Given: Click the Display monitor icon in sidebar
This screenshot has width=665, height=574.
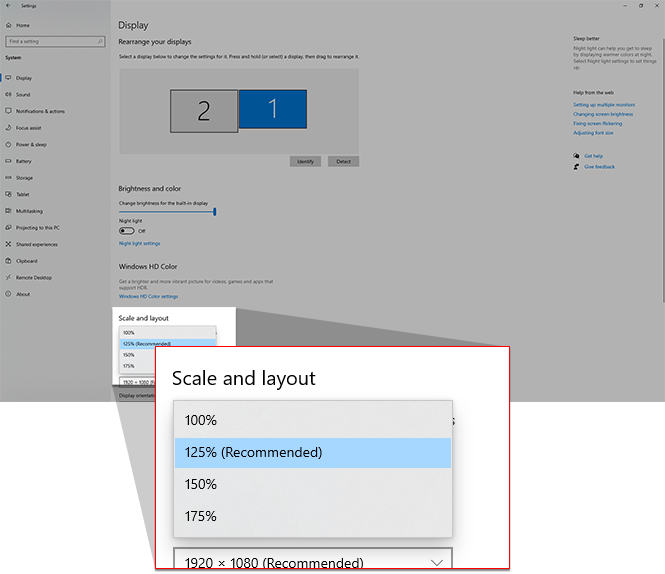Looking at the screenshot, I should point(8,78).
